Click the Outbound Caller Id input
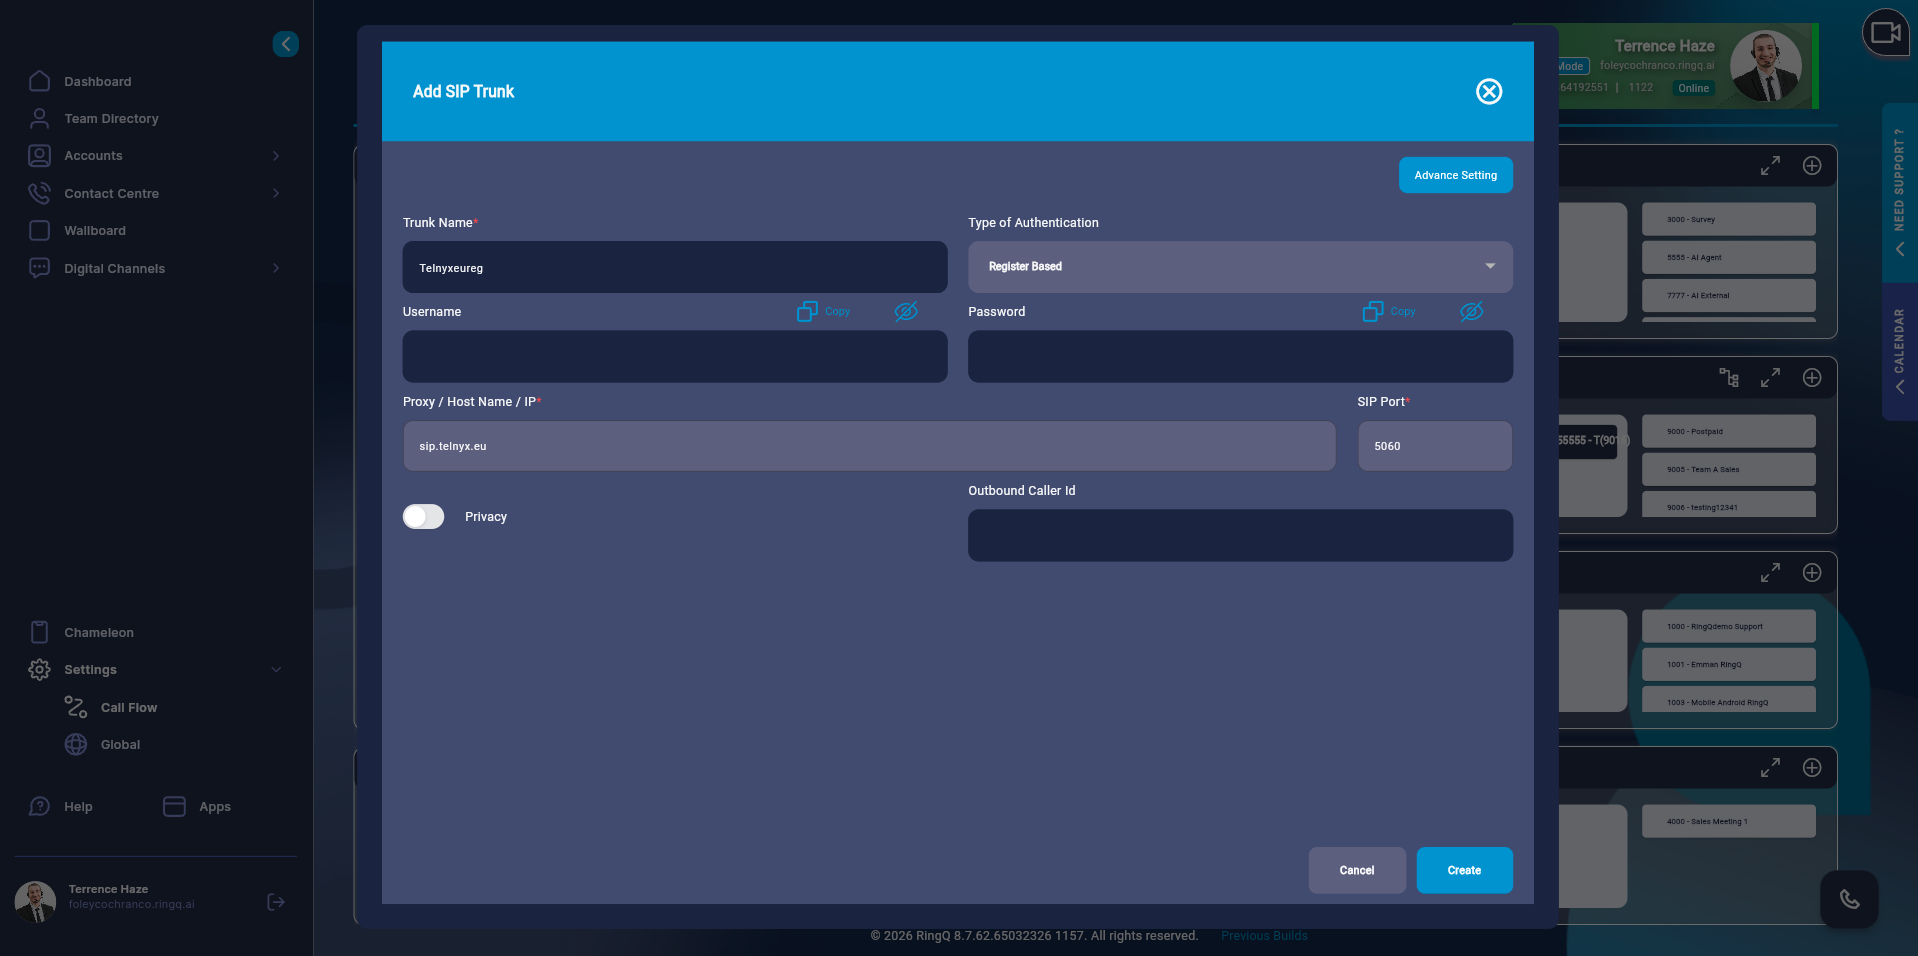Viewport: 1918px width, 956px height. [1239, 536]
